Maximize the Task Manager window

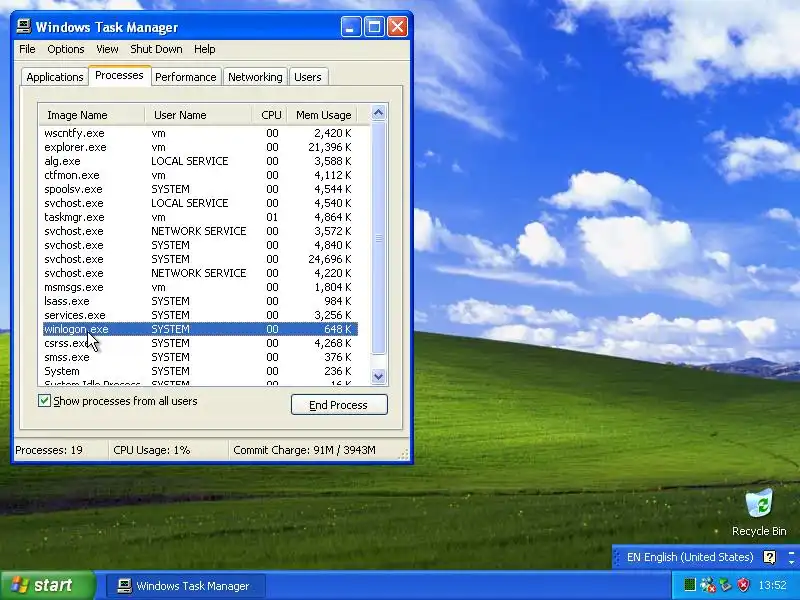coord(374,27)
